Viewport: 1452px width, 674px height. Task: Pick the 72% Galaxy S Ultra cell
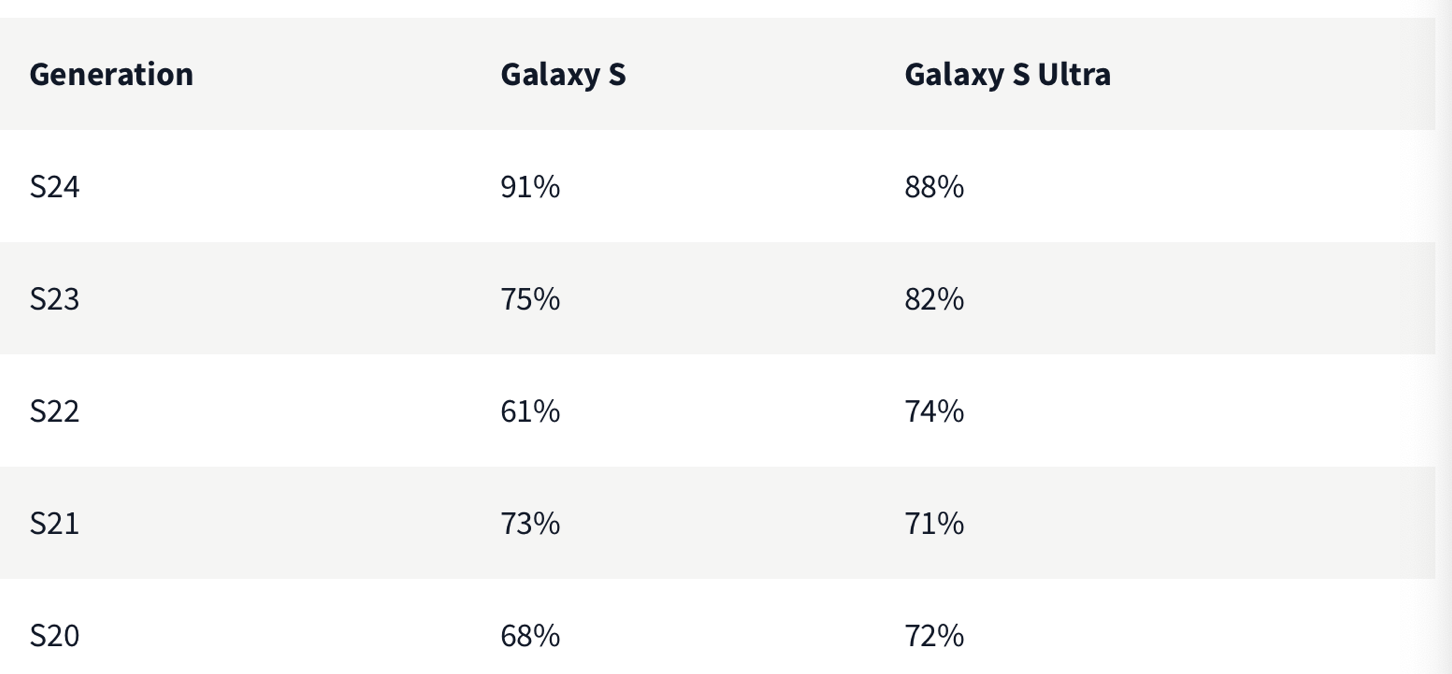pos(934,635)
